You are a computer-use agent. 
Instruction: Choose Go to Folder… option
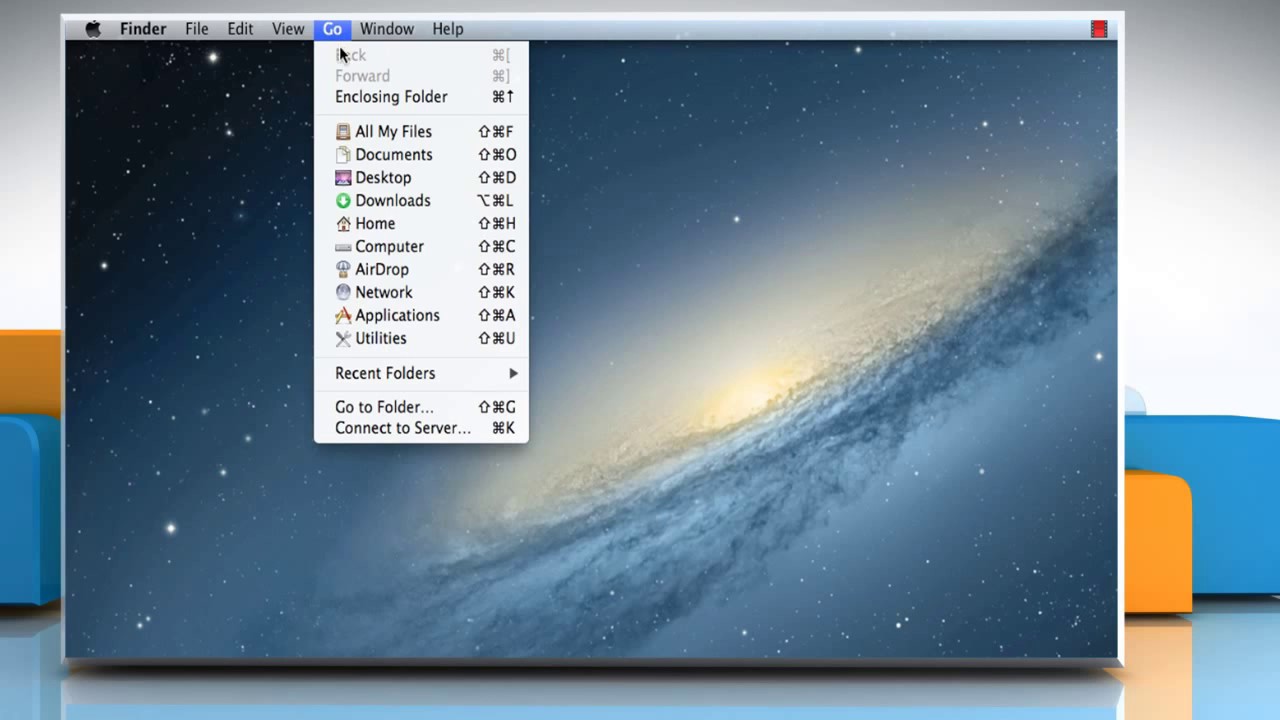click(421, 407)
